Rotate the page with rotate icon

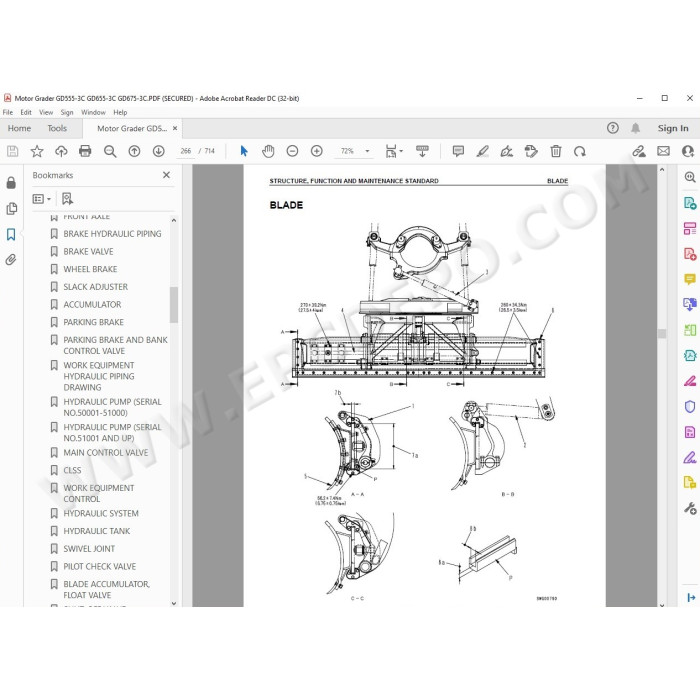tap(579, 151)
